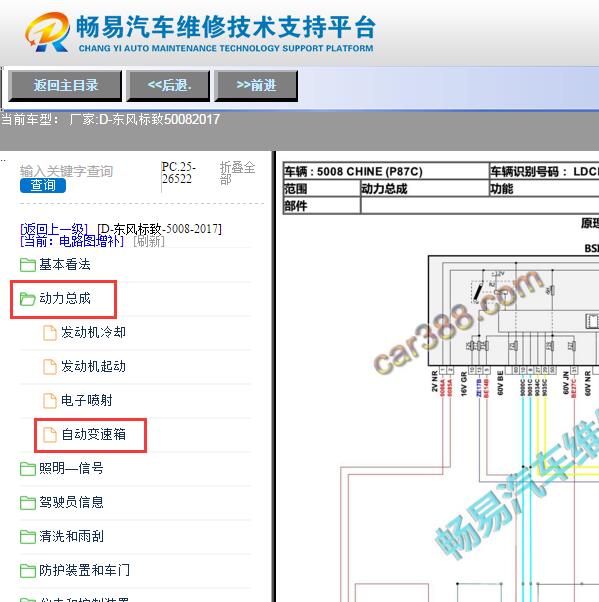This screenshot has width=599, height=602.
Task: Select the 自动变速箱 entry
Action: (93, 435)
